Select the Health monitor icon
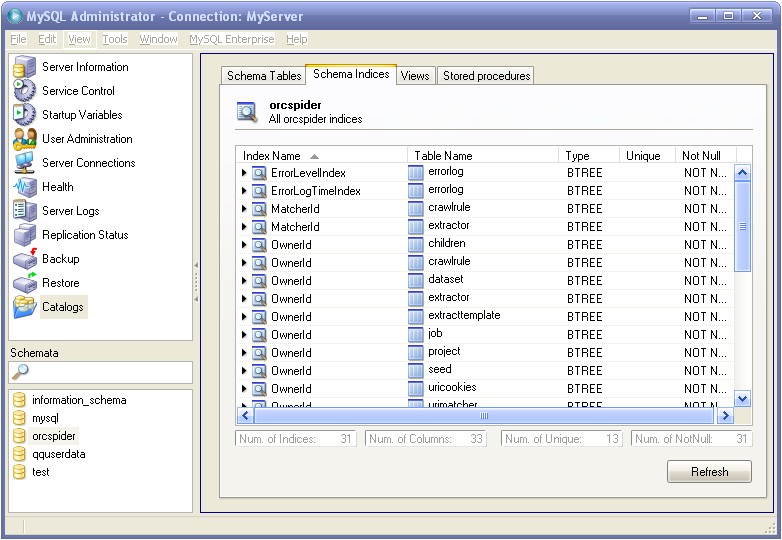This screenshot has width=782, height=540. point(25,187)
